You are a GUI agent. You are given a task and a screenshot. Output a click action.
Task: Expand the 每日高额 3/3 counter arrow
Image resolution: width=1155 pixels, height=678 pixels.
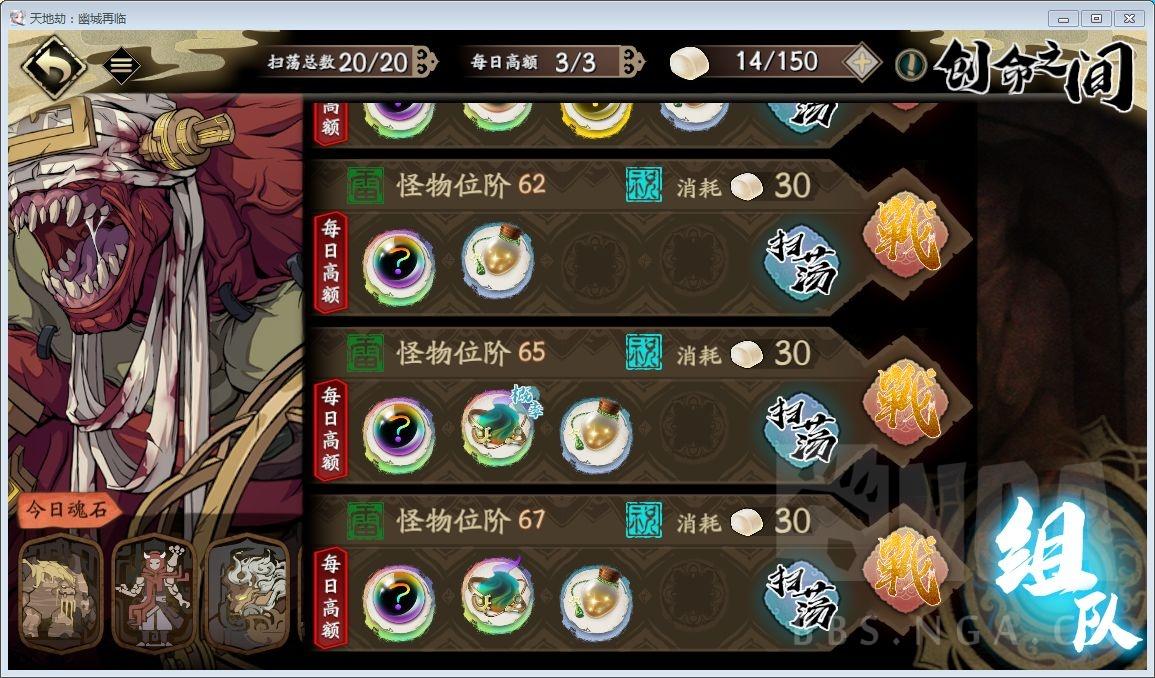point(631,62)
